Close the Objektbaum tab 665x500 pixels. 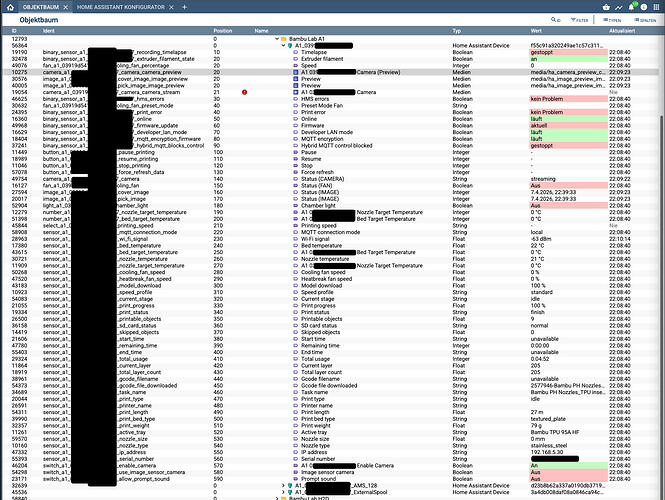[x=66, y=7]
